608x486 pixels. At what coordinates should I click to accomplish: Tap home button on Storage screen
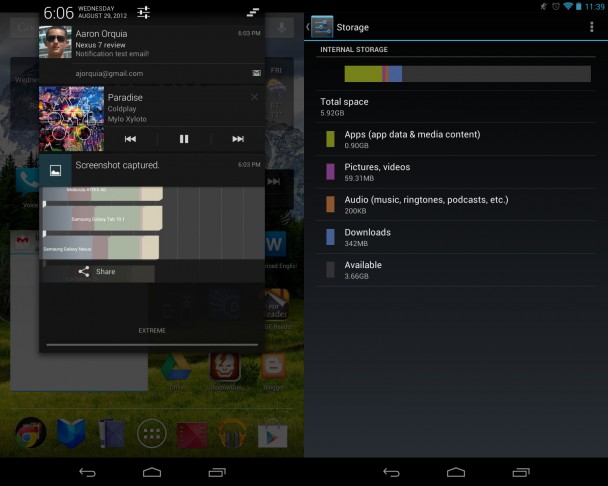pyautogui.click(x=456, y=472)
